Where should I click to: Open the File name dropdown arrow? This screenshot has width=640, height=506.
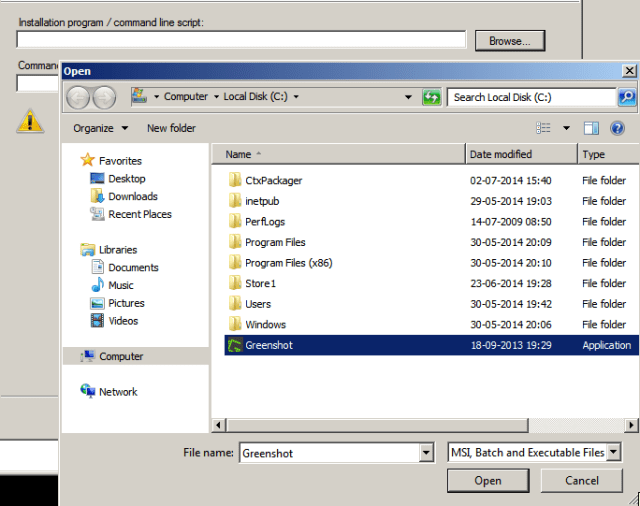tap(426, 453)
